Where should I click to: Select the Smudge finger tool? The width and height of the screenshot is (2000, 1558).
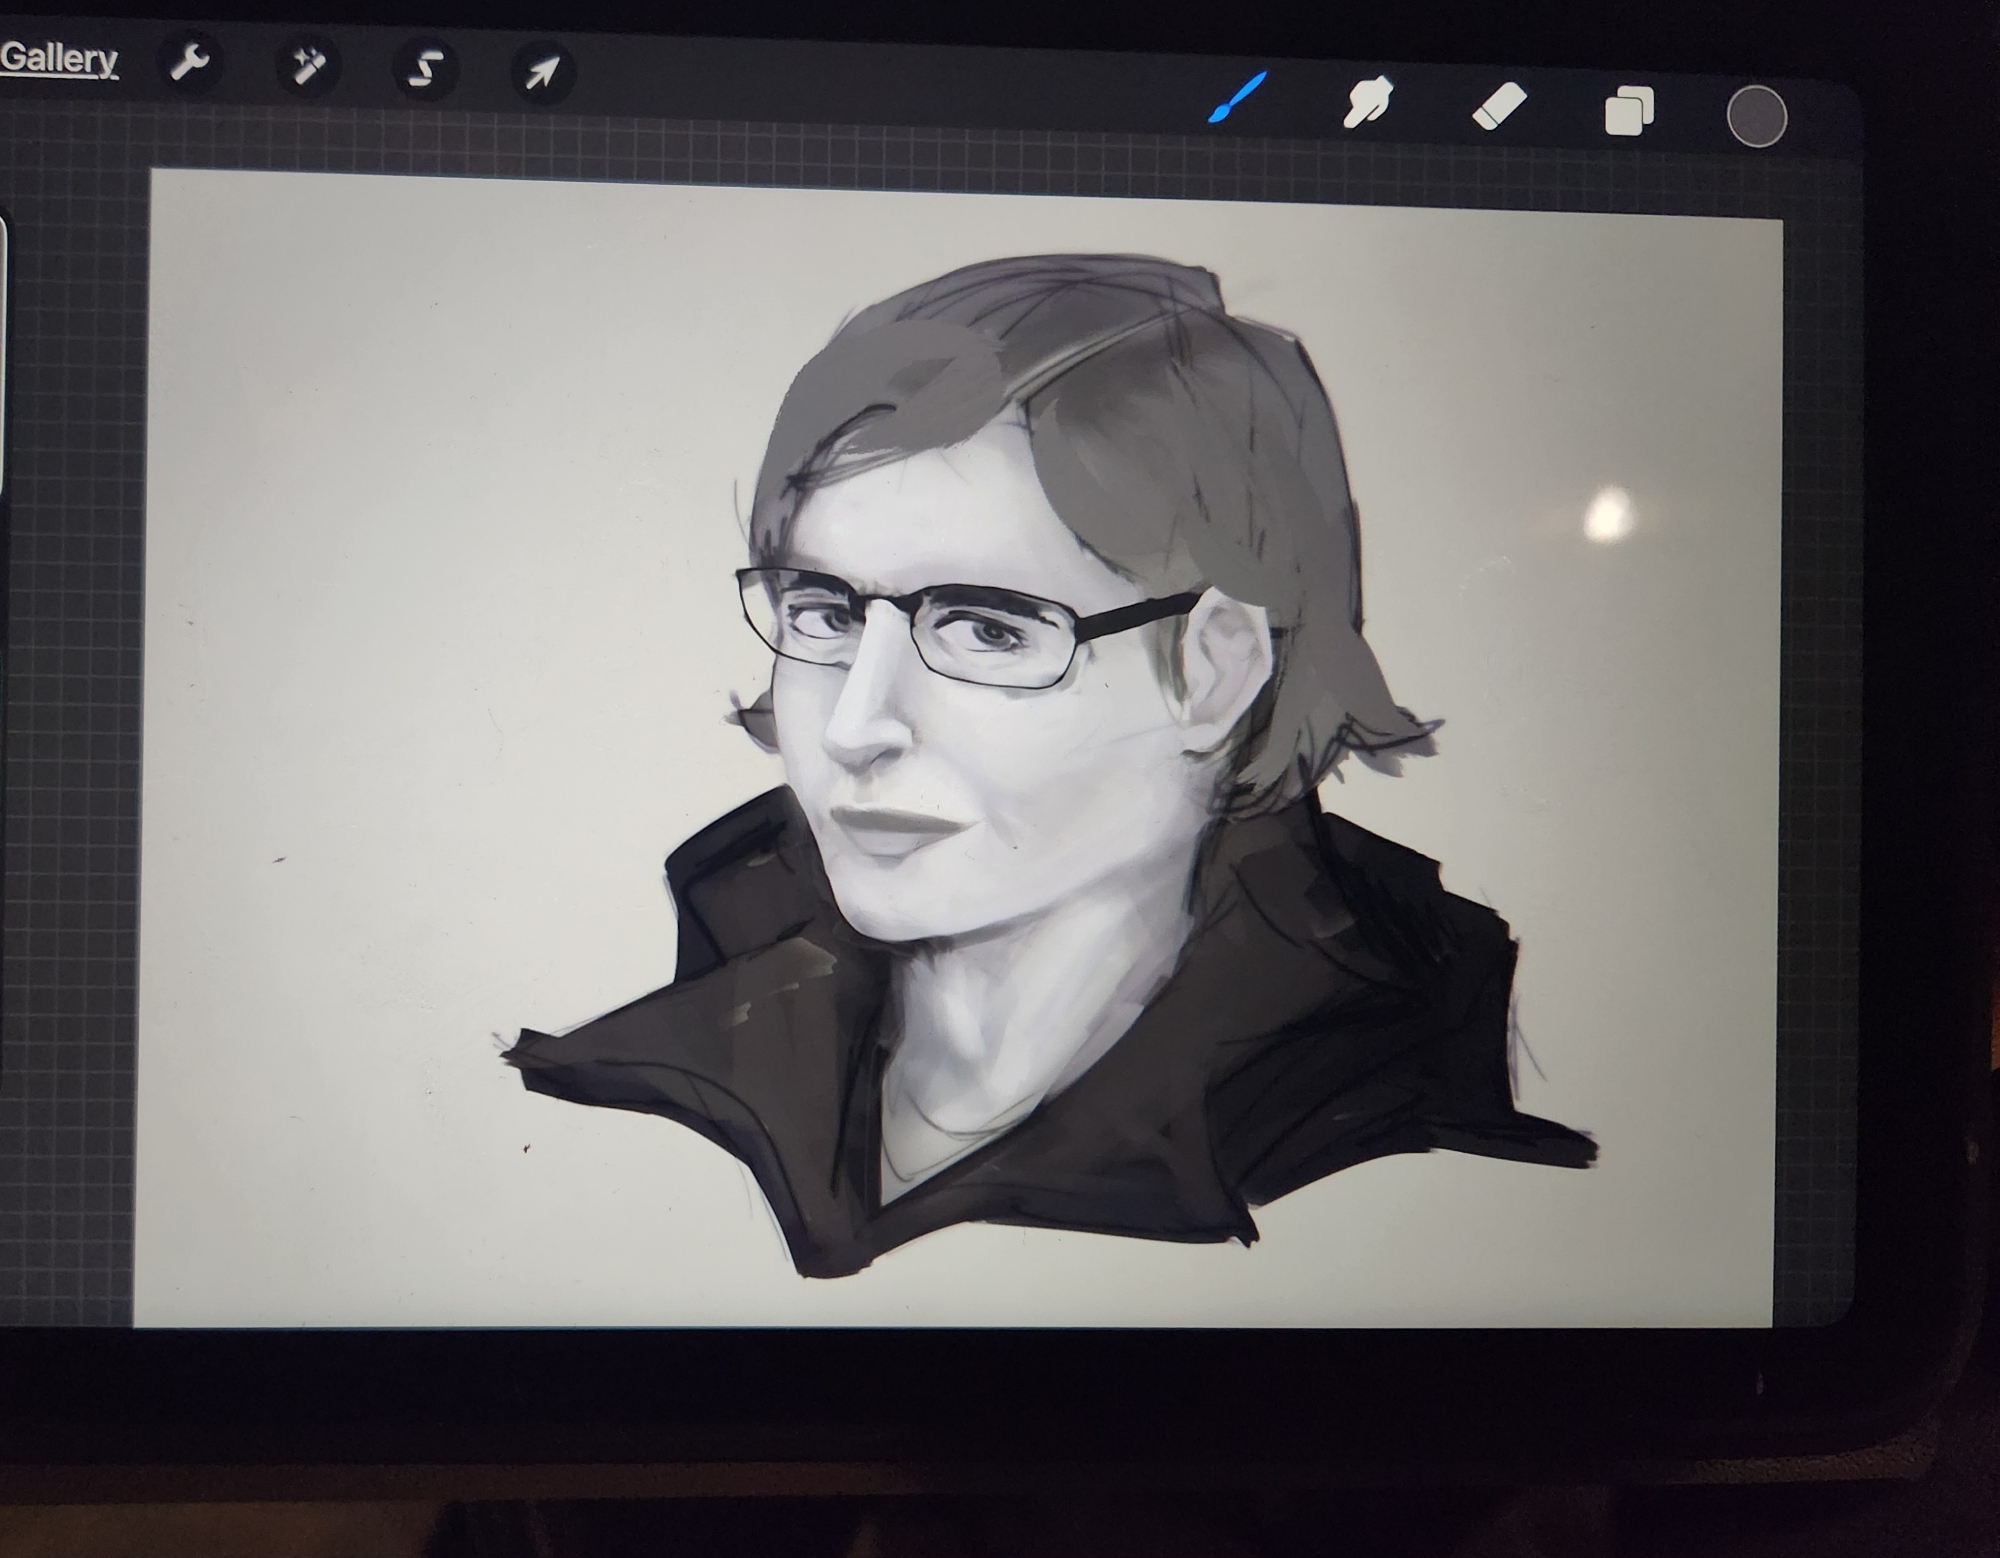(1368, 102)
